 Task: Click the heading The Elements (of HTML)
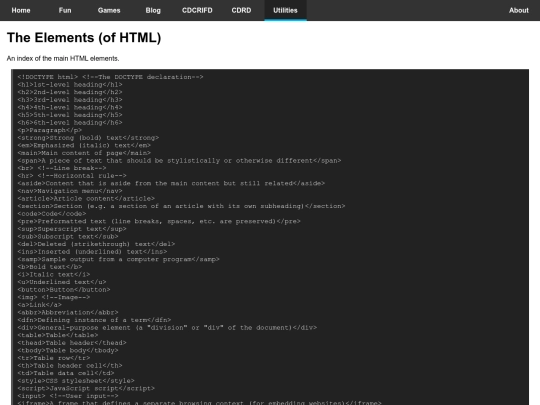click(84, 38)
